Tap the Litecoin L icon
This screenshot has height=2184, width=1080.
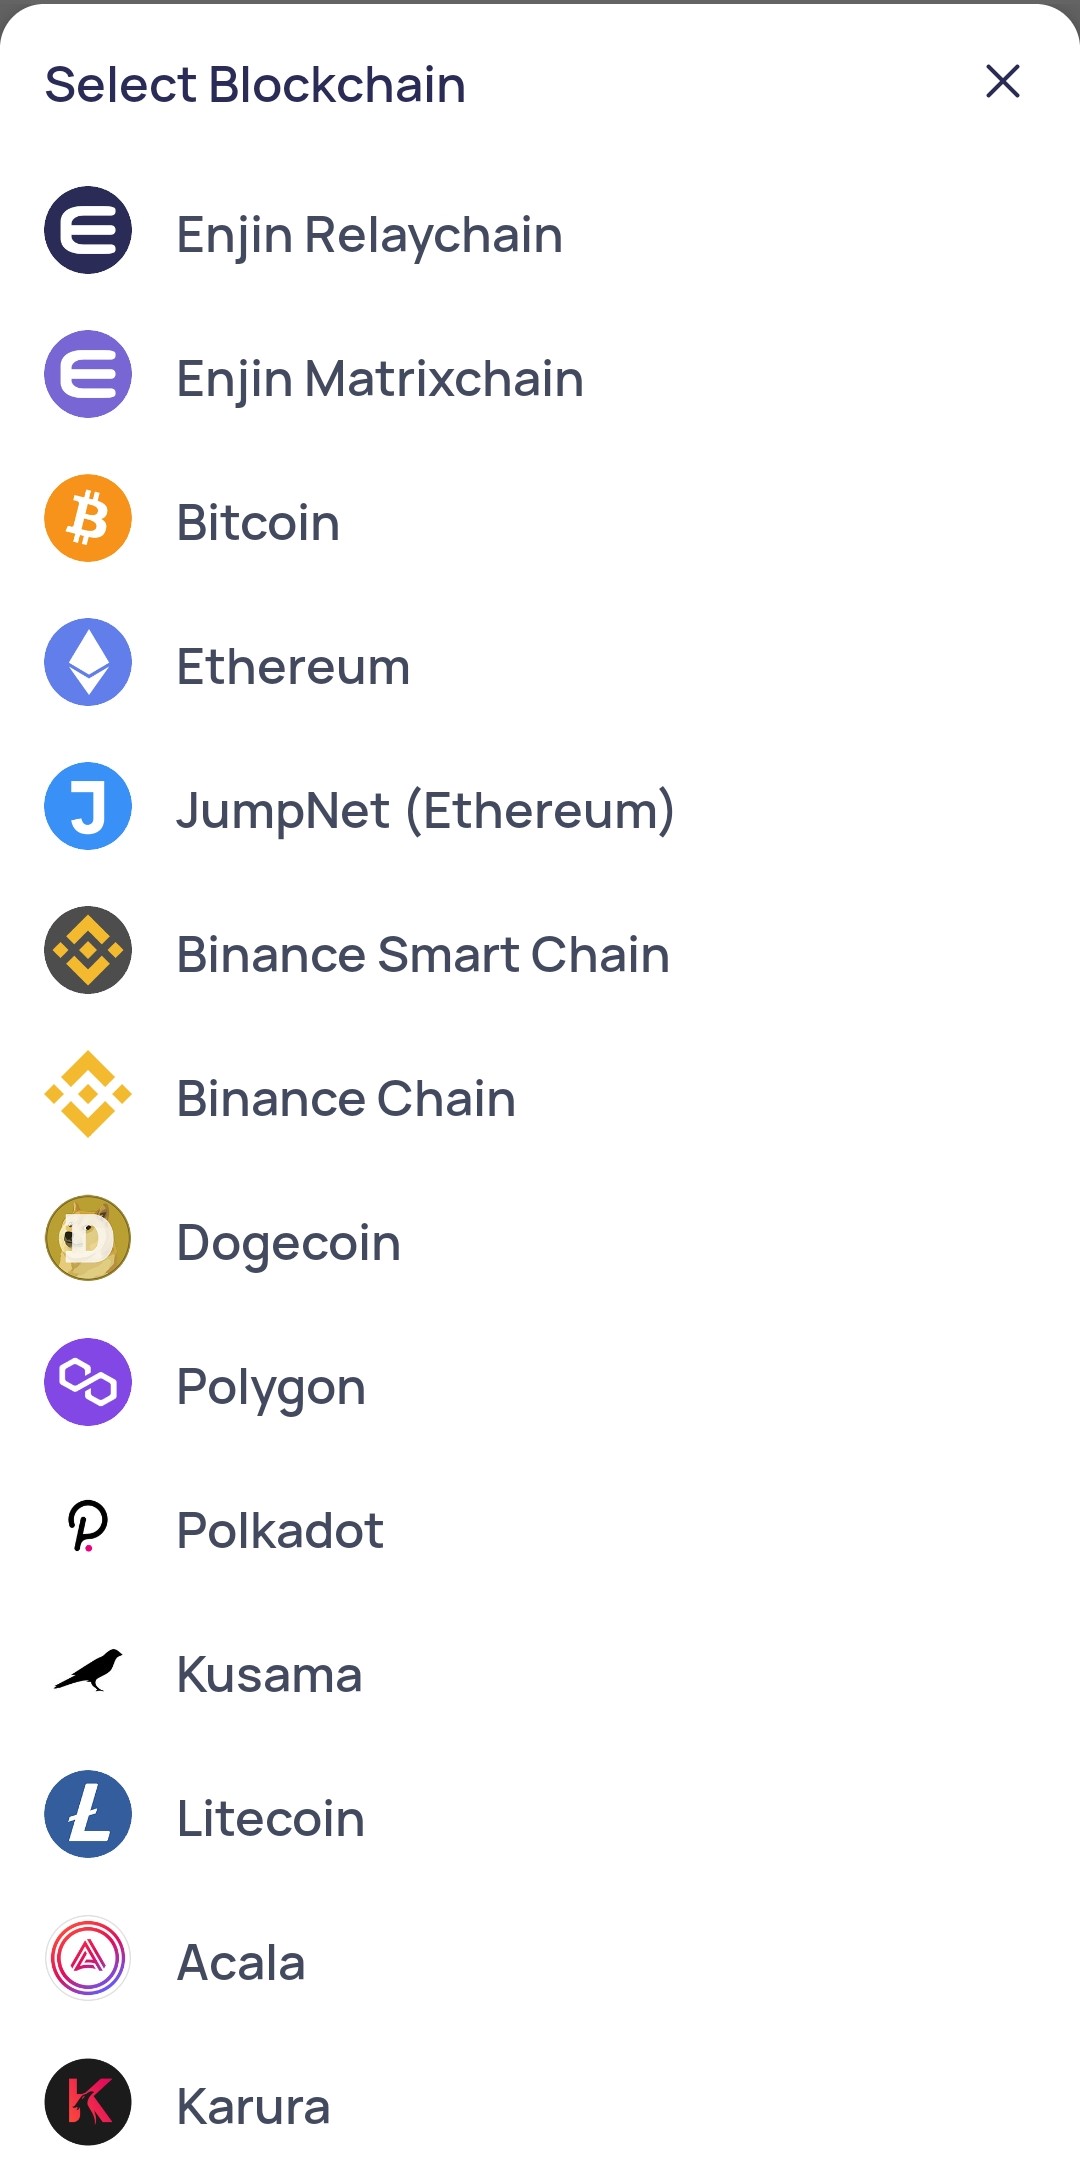88,1814
